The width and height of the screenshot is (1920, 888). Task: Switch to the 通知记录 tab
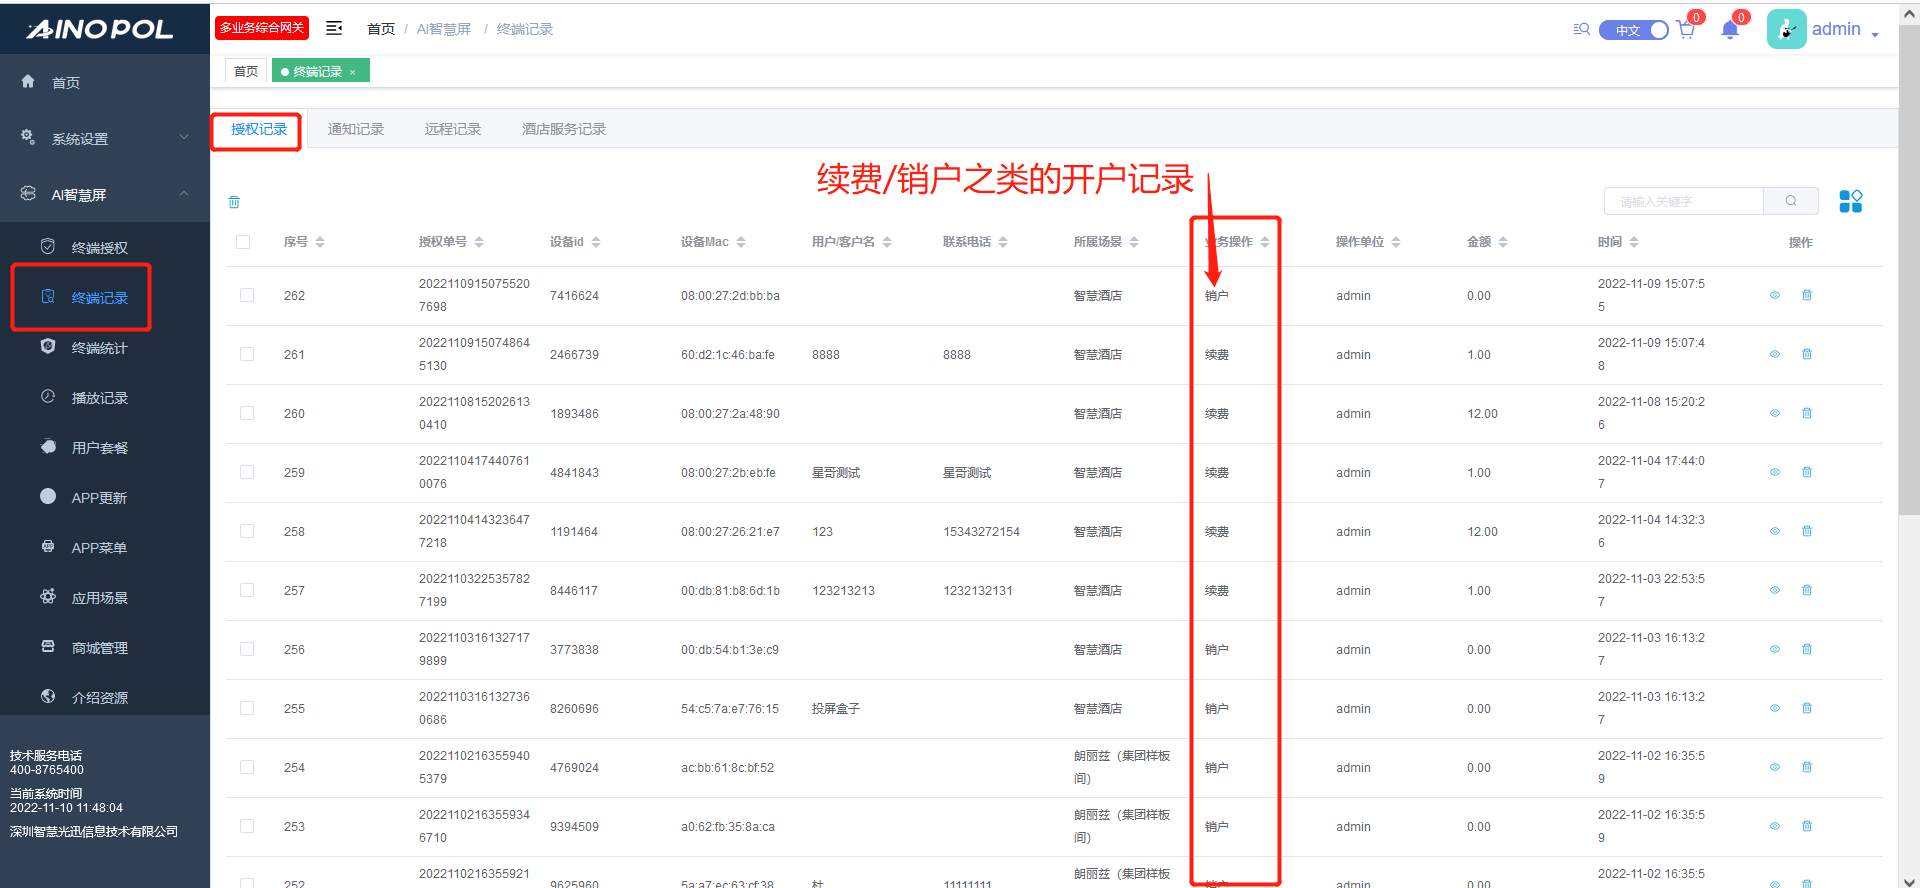tap(356, 129)
